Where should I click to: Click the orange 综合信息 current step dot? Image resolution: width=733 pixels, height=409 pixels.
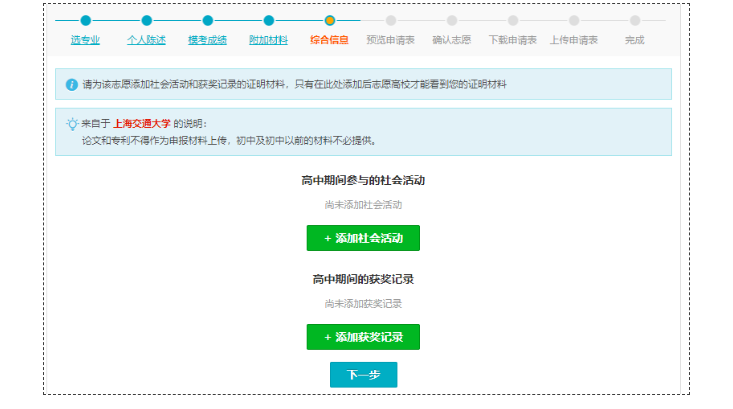click(330, 20)
